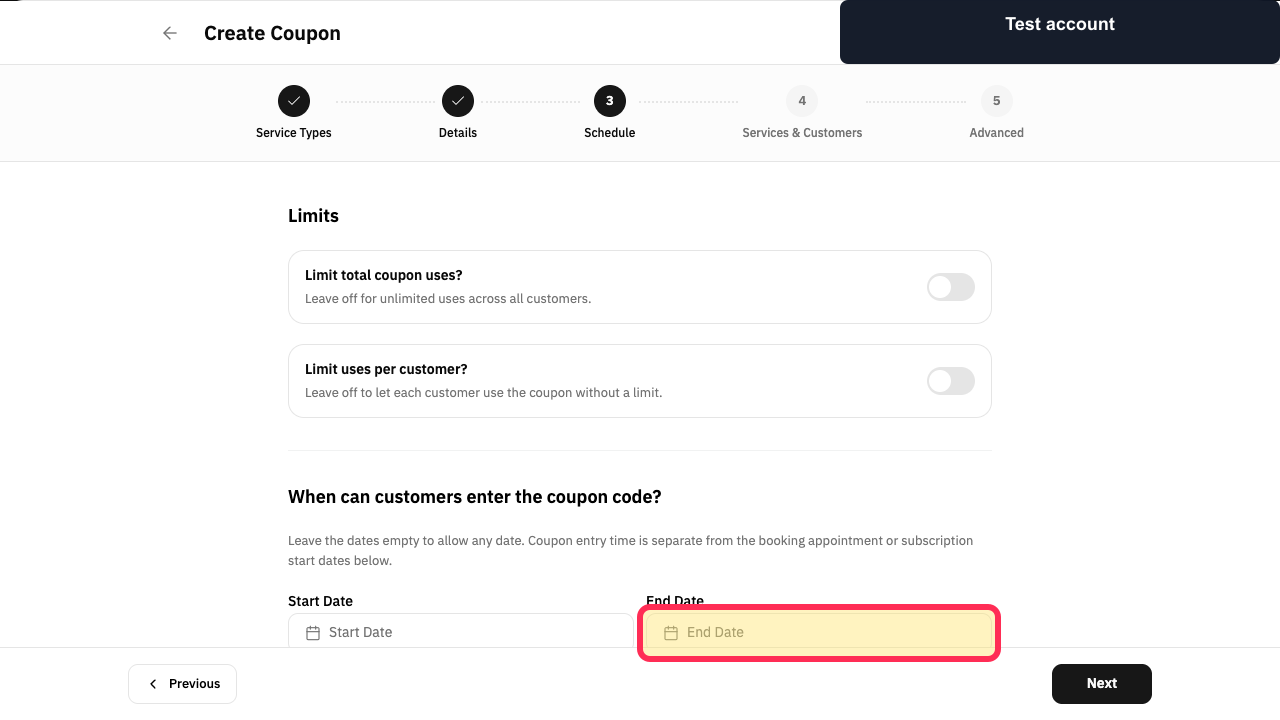The image size is (1280, 720).
Task: Open calendar icon in End Date field
Action: pos(671,633)
